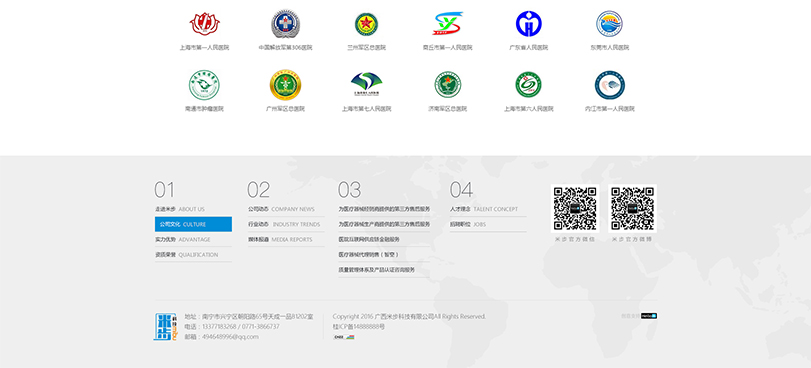The image size is (811, 368).
Task: Click the company logo in the footer
Action: (x=166, y=327)
